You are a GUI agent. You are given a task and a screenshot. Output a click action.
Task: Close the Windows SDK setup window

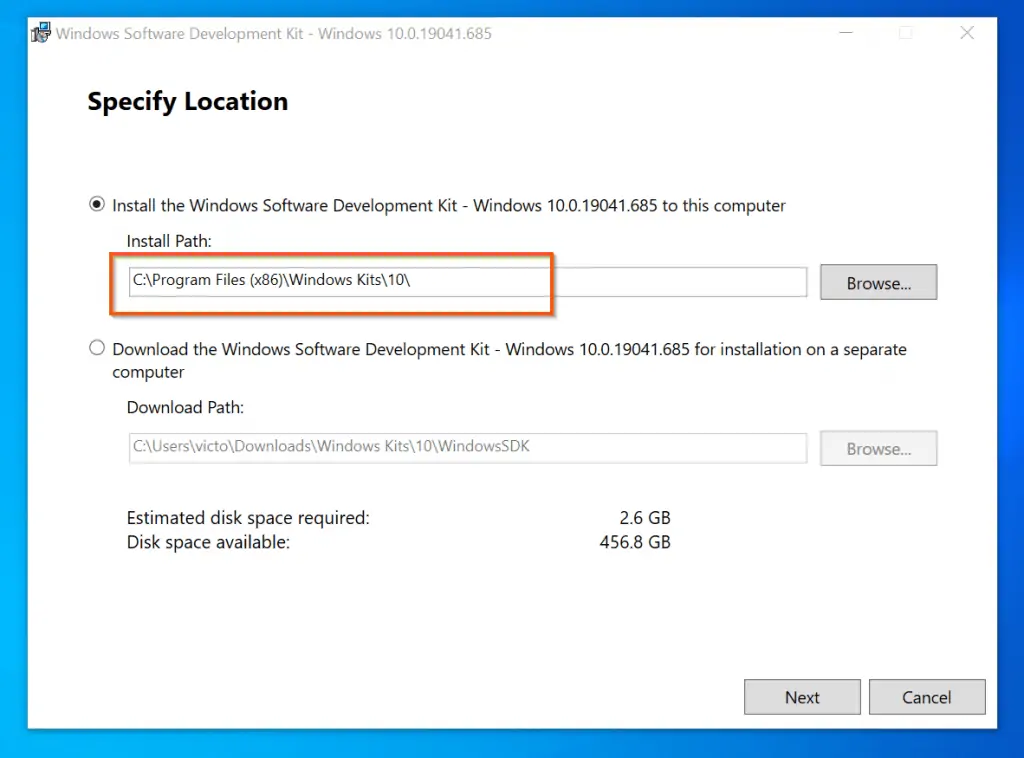966,33
